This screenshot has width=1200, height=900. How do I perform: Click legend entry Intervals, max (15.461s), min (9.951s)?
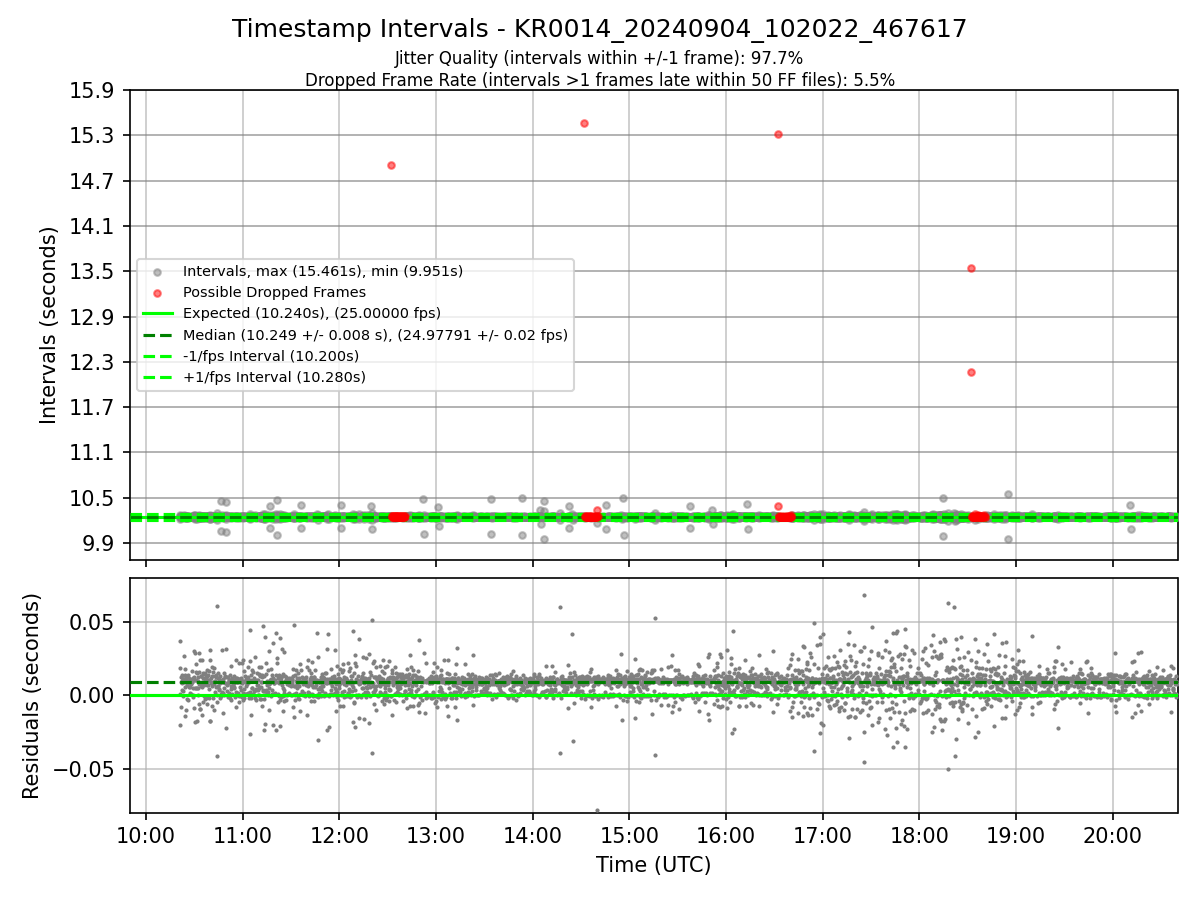[323, 271]
